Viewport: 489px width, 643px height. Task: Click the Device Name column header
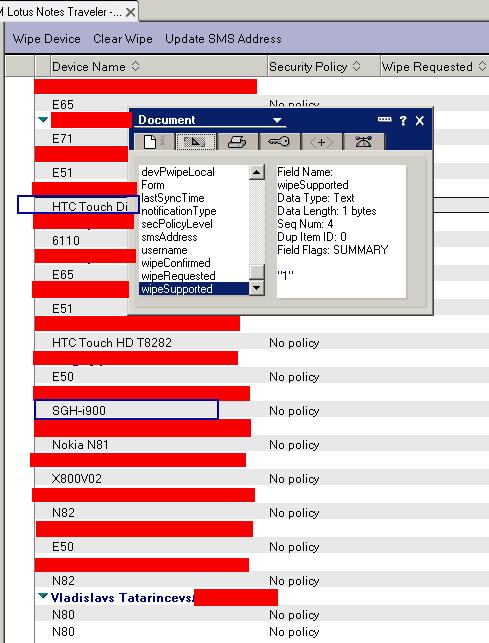[158, 66]
